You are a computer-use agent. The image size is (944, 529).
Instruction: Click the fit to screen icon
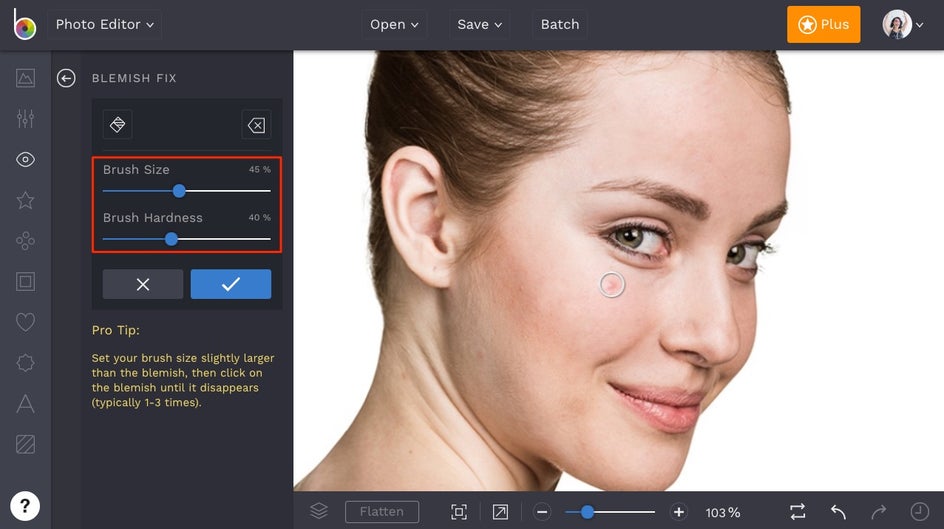coord(459,512)
